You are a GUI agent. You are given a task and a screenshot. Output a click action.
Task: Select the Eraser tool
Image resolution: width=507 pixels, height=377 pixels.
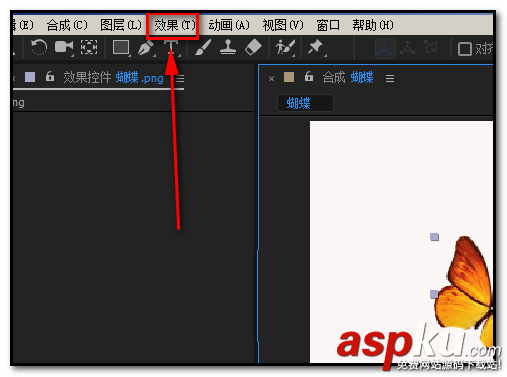(x=253, y=47)
